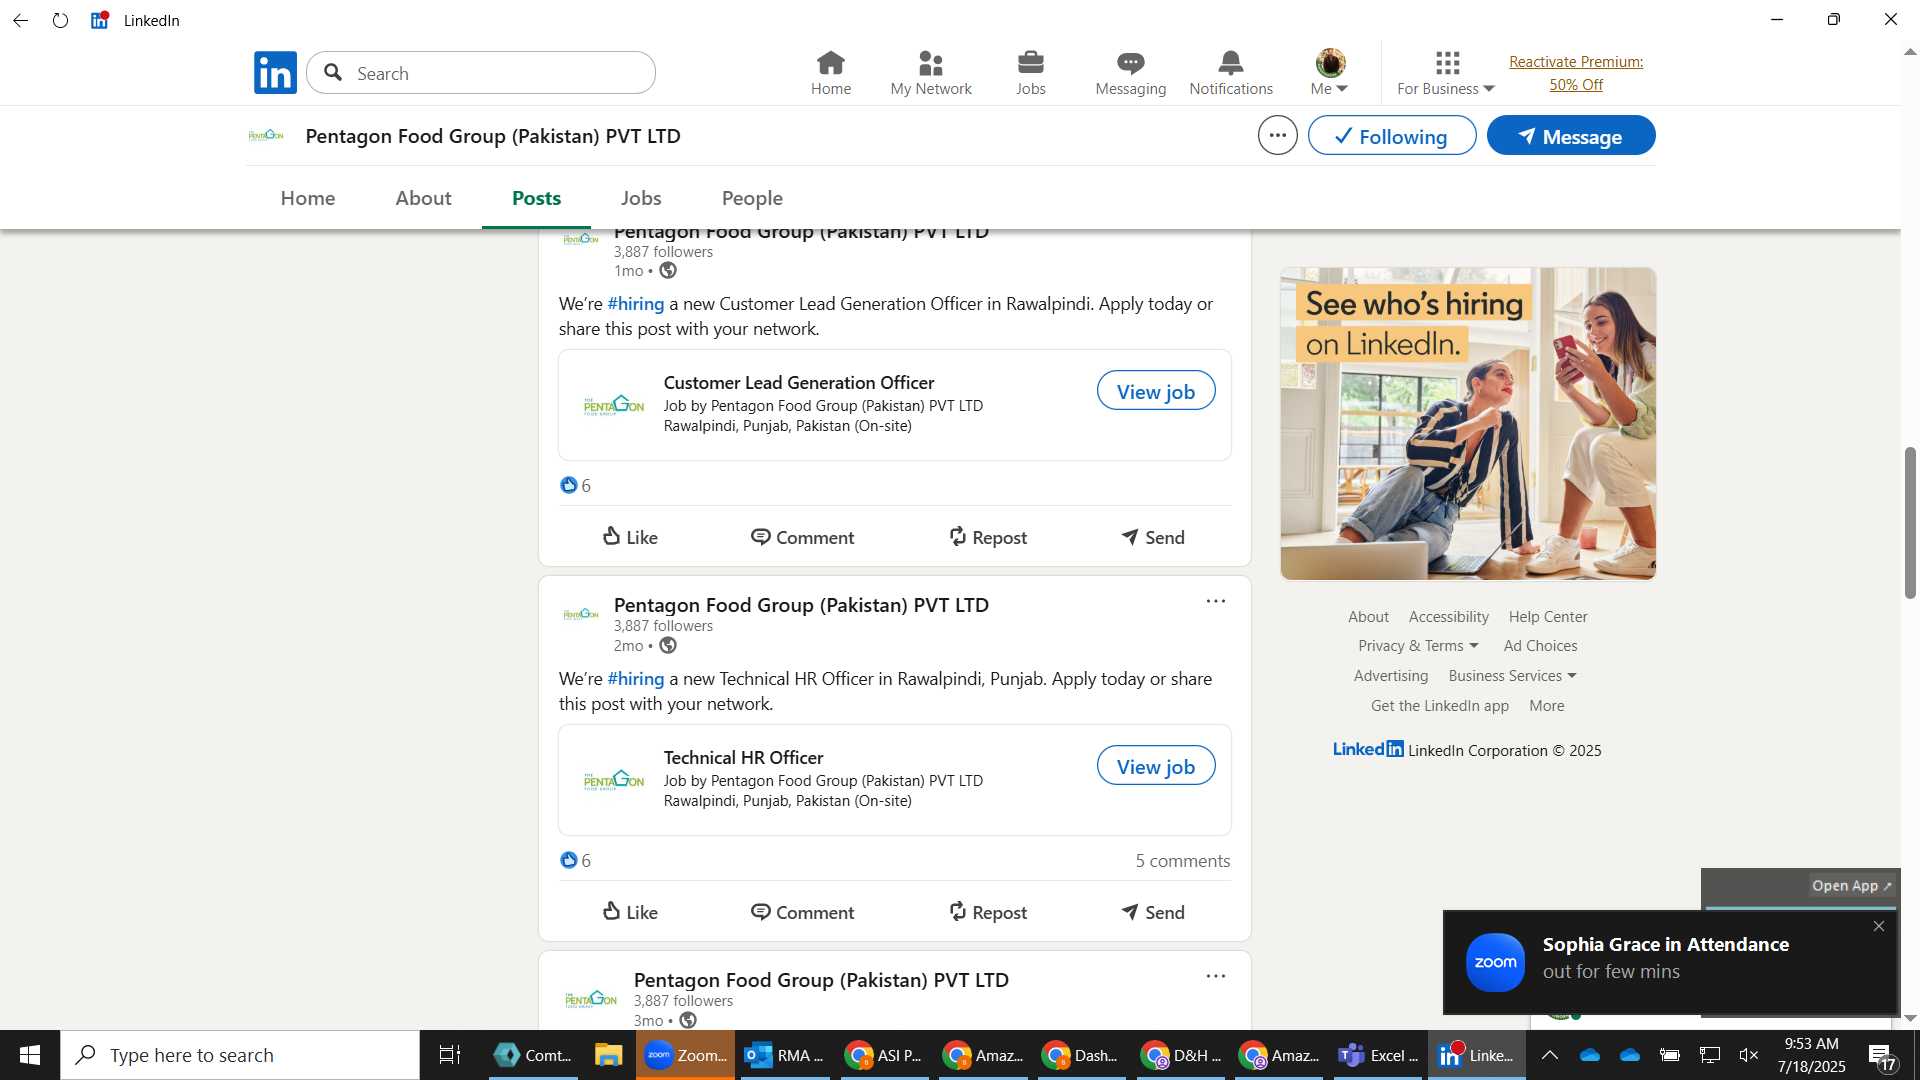Click the See who's hiring ad image
Viewport: 1920px width, 1080px height.
pos(1467,423)
